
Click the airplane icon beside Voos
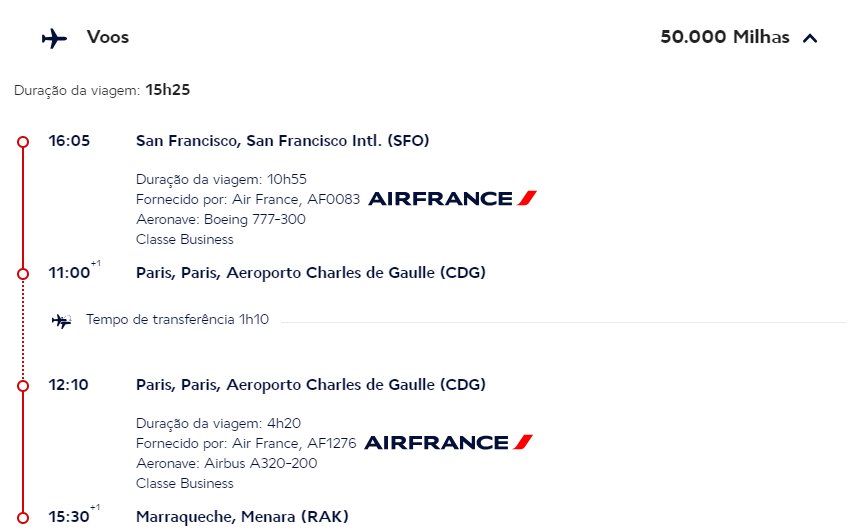[54, 38]
